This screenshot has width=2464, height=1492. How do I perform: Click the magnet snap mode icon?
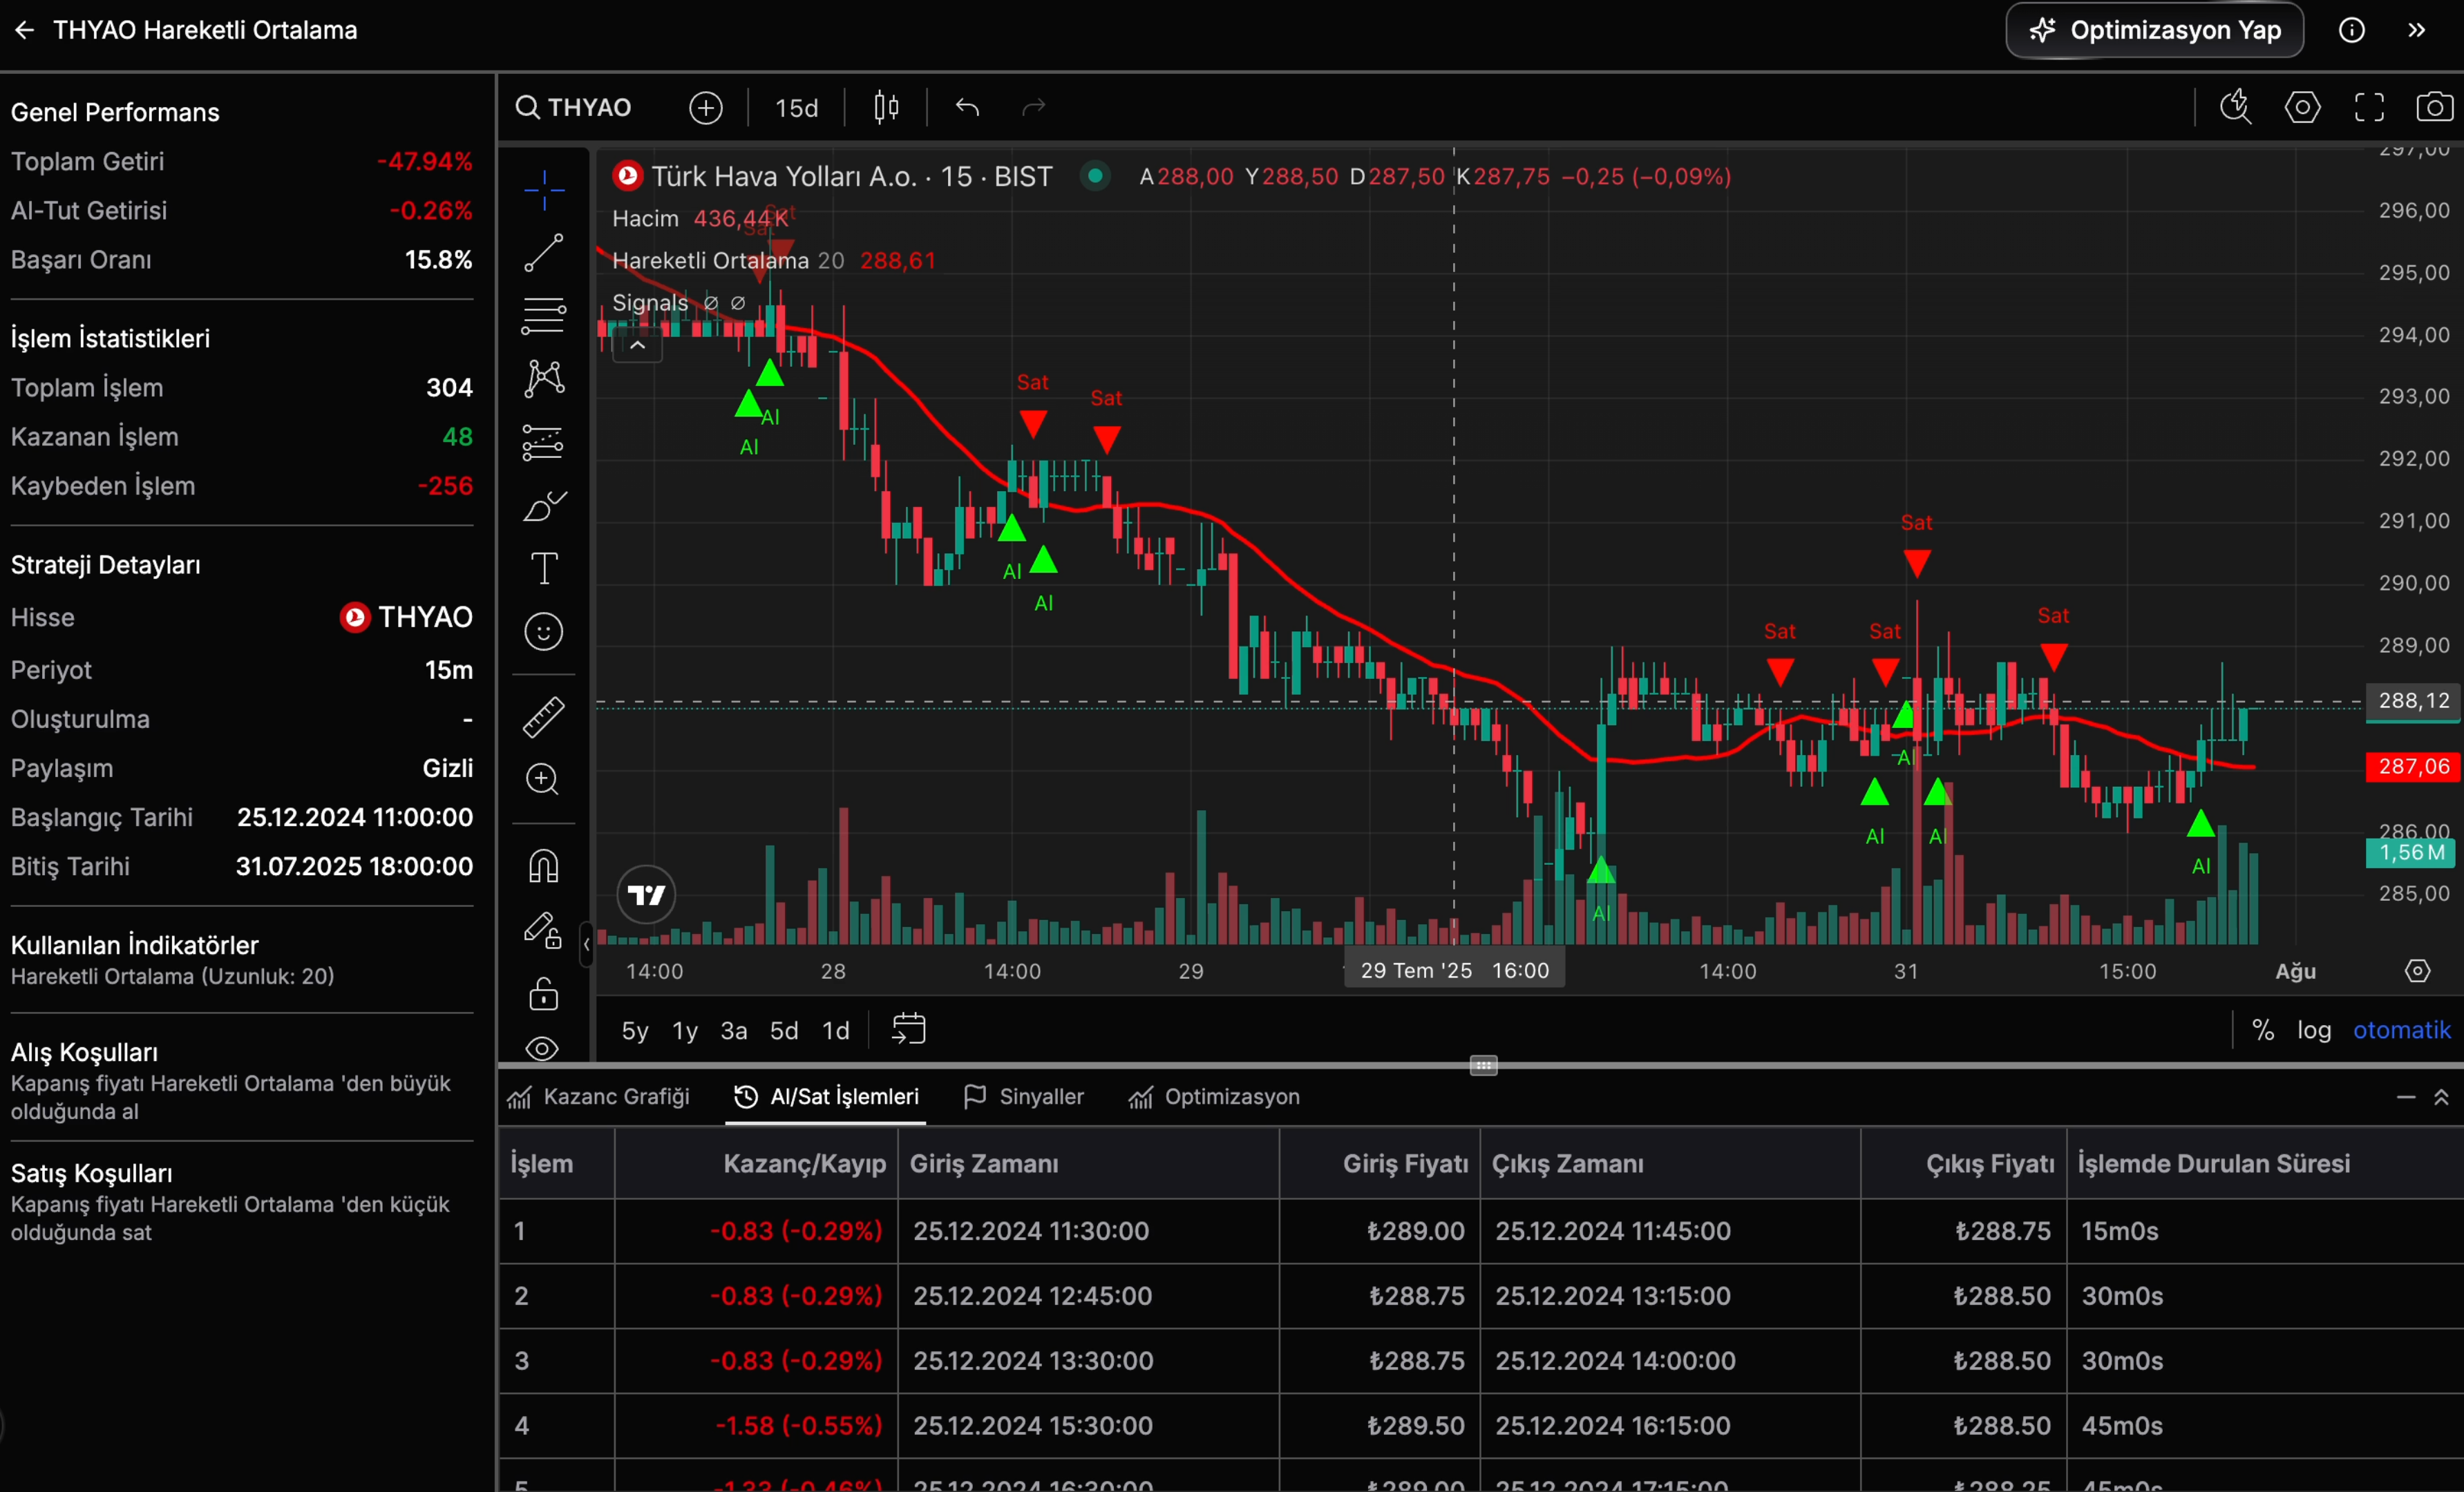point(543,866)
